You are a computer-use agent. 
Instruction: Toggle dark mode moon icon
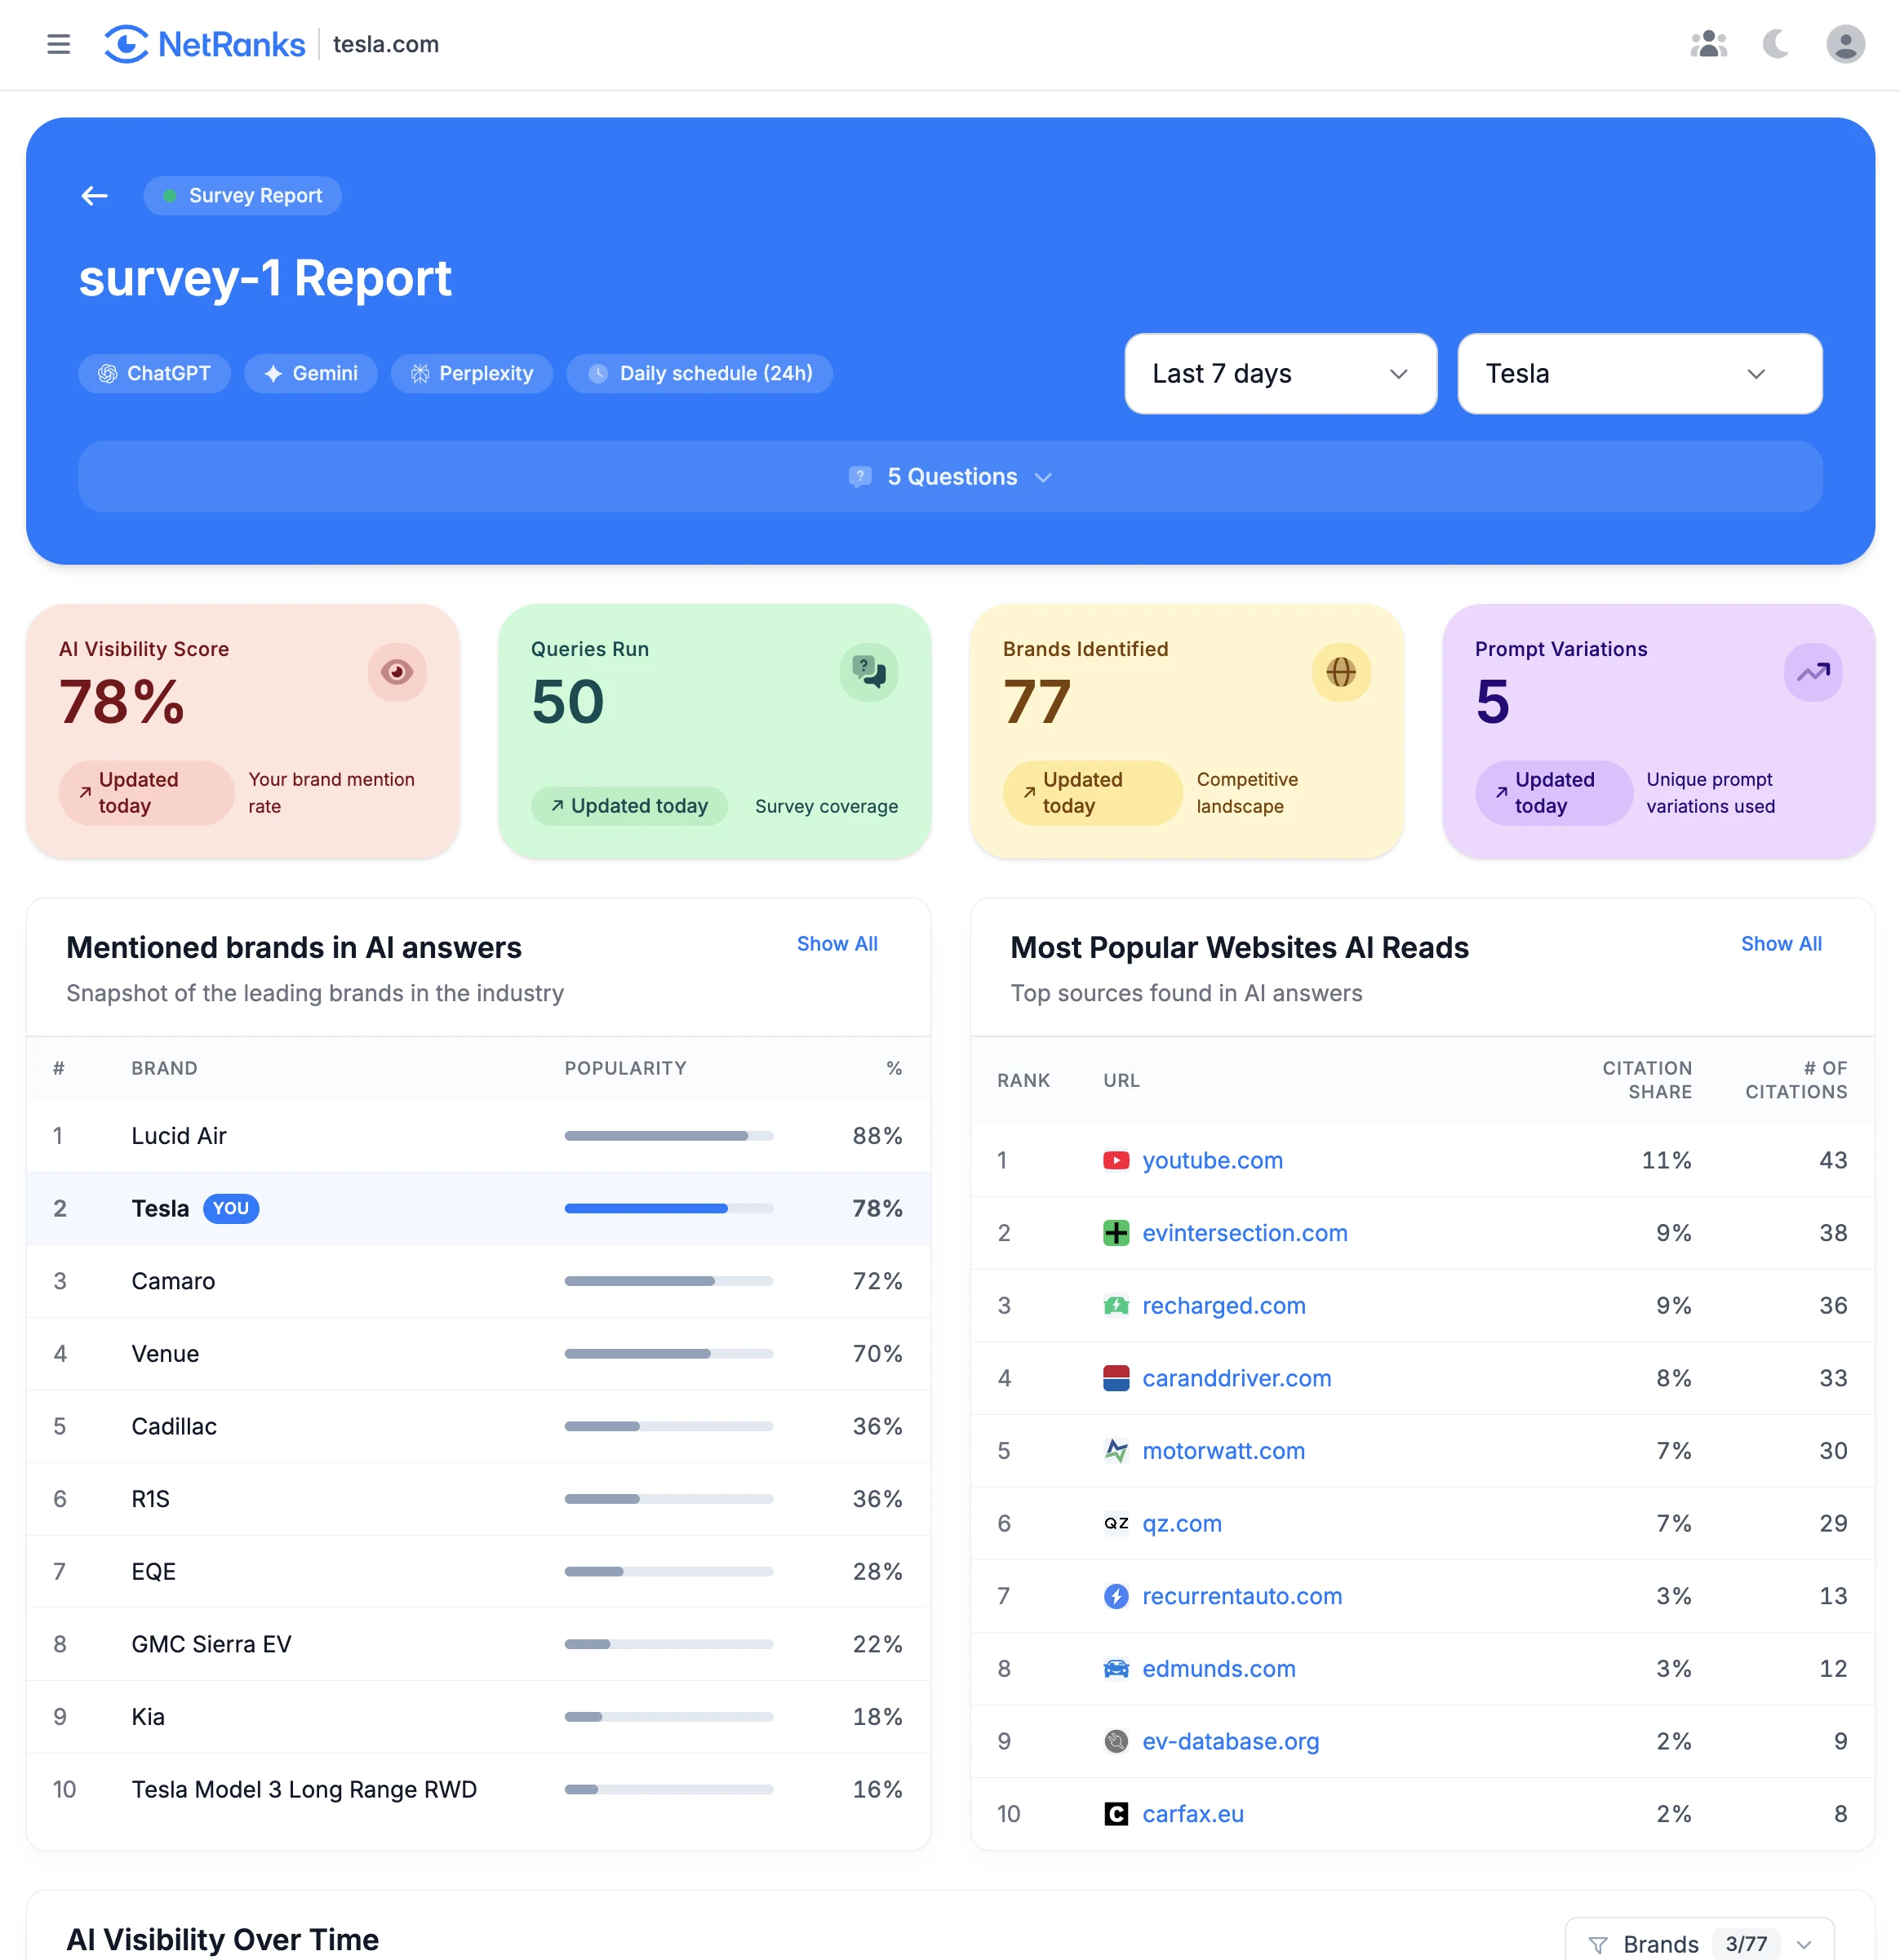pyautogui.click(x=1775, y=44)
